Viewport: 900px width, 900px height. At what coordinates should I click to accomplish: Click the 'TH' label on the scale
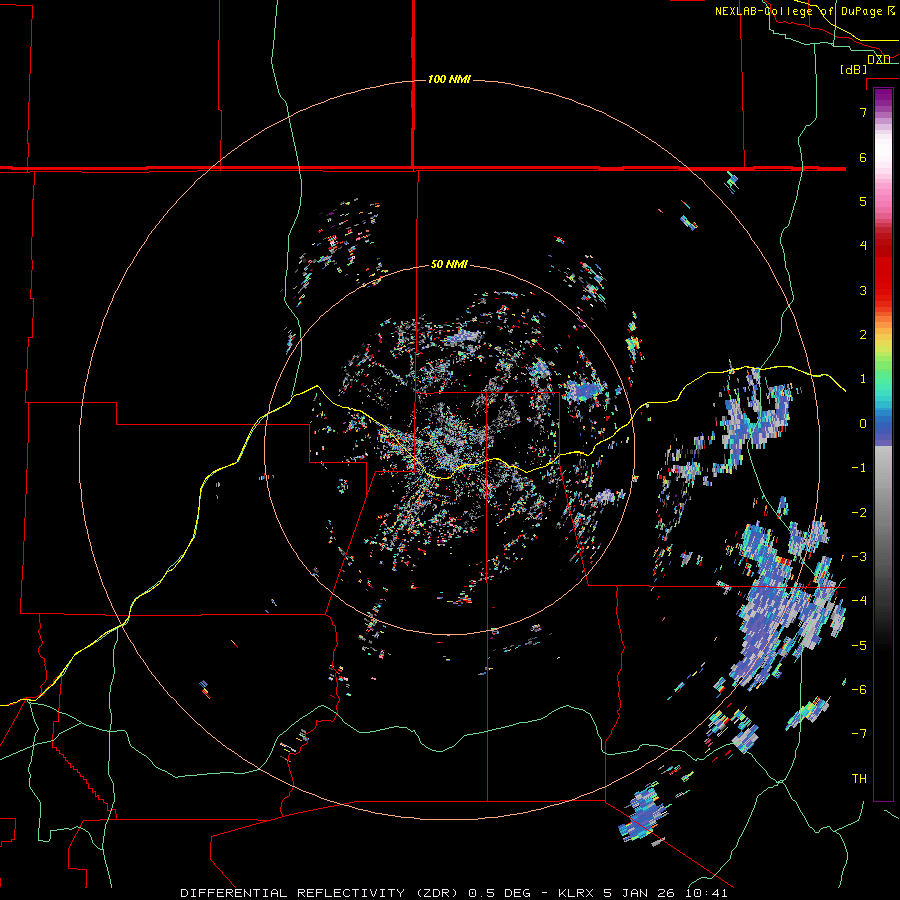(x=859, y=778)
